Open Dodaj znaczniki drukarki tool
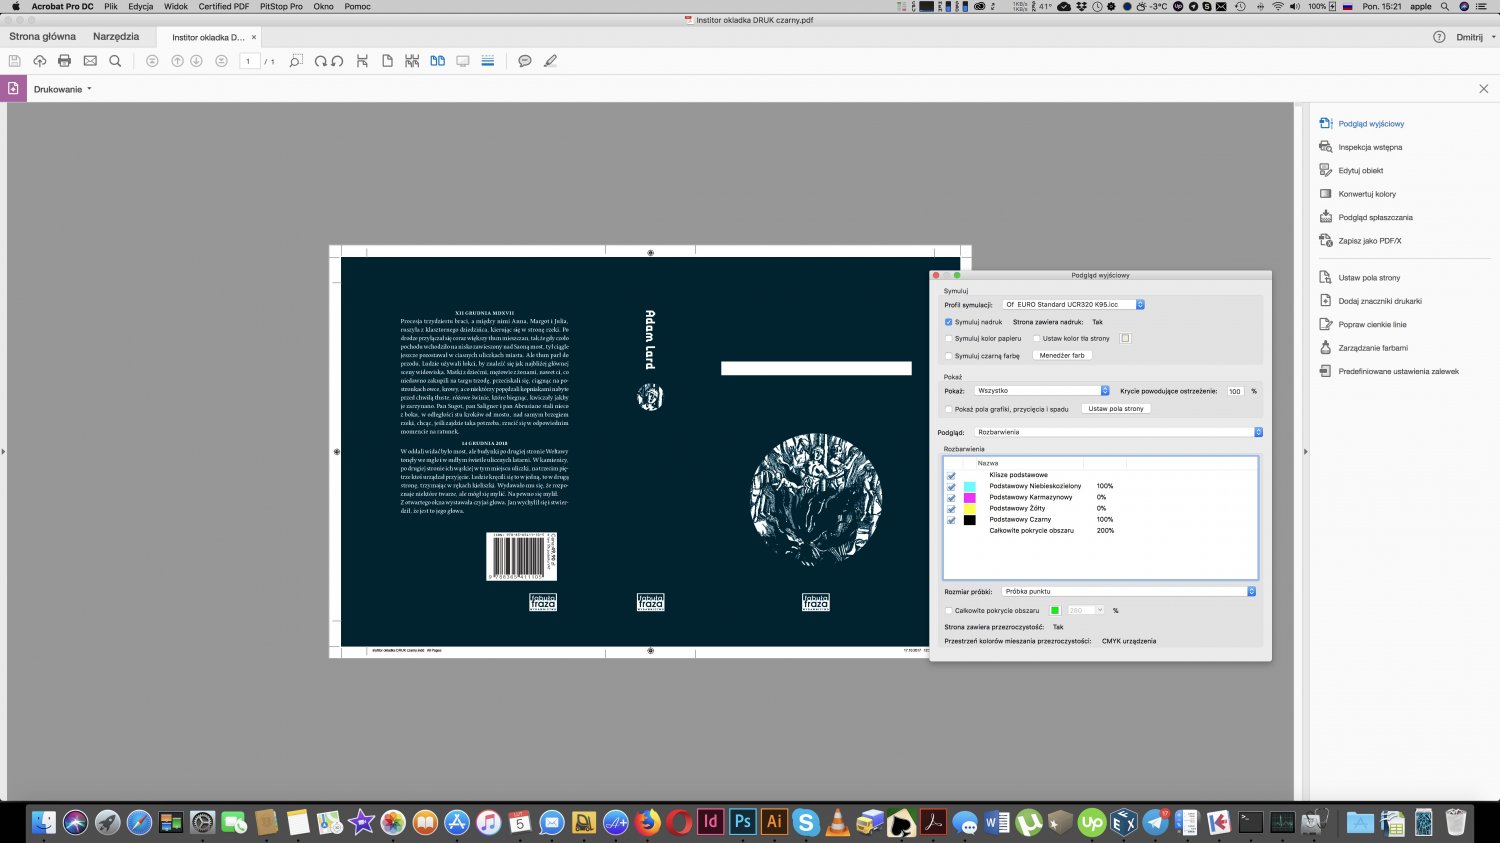The height and width of the screenshot is (843, 1500). click(x=1370, y=301)
